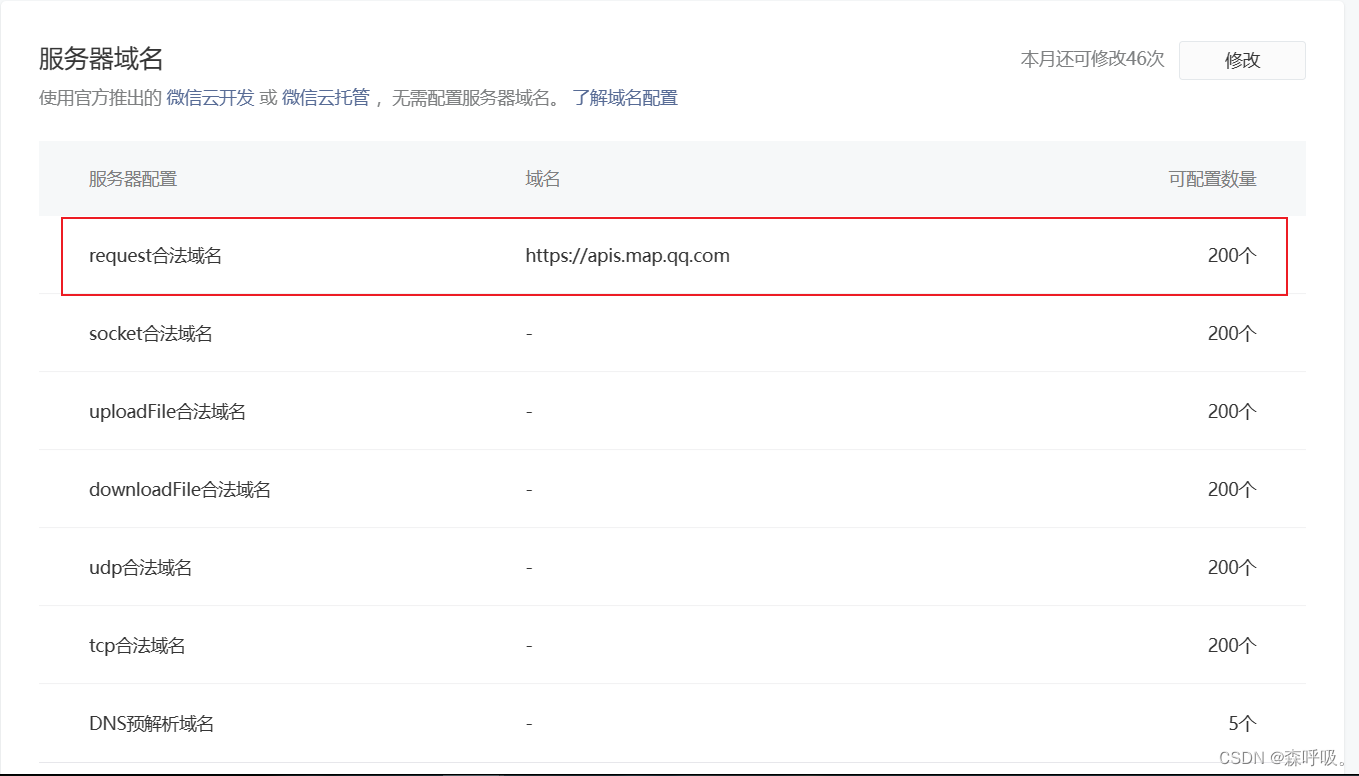1359x776 pixels.
Task: Select the tcp合法域名 row label
Action: [137, 645]
